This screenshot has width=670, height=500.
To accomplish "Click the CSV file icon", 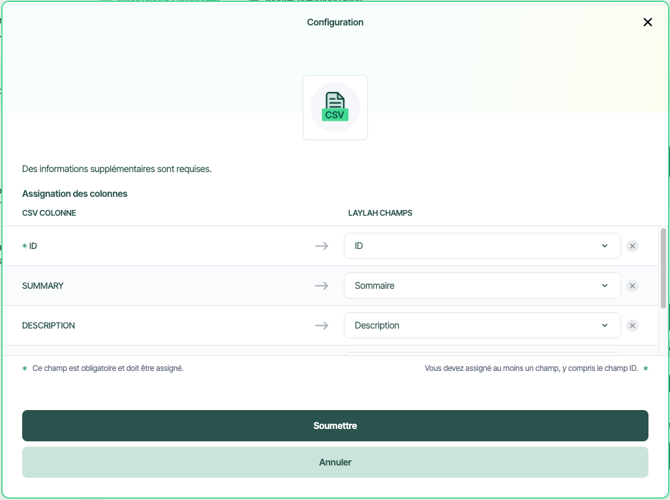I will 335,107.
